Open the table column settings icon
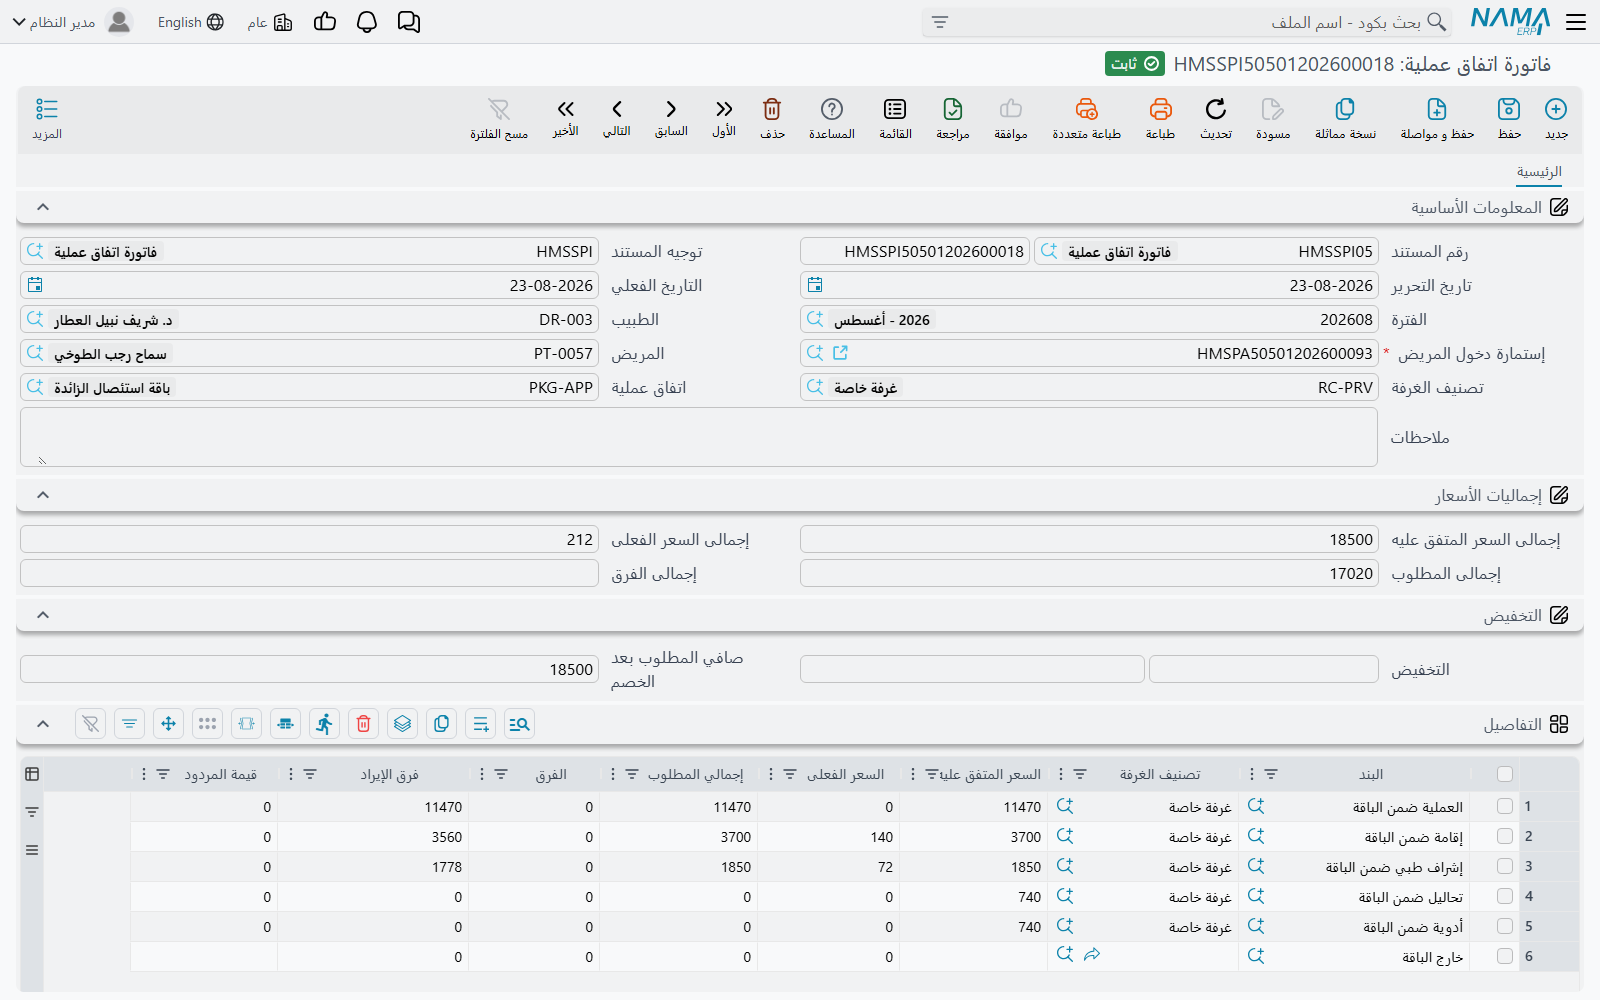The image size is (1600, 1000). pyautogui.click(x=32, y=774)
